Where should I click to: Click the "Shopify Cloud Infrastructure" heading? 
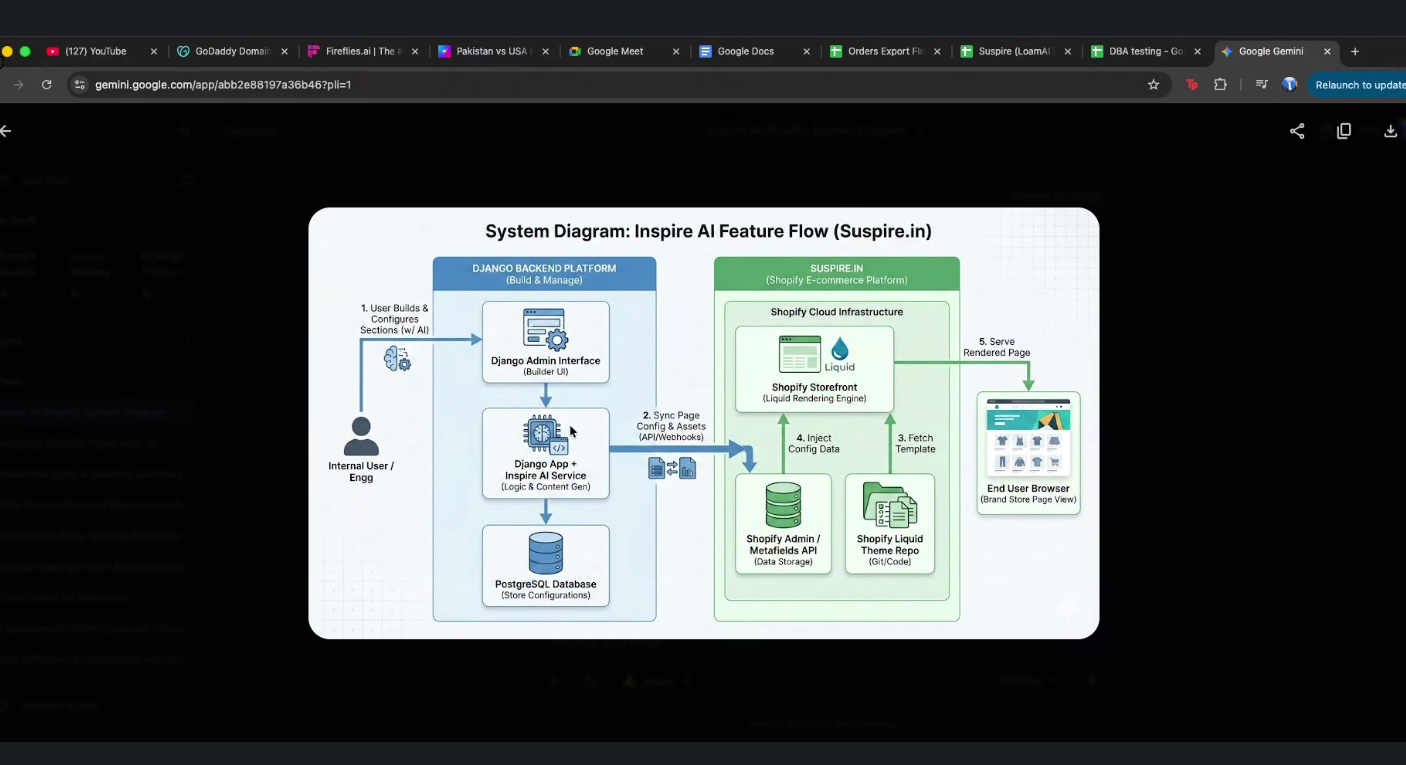(837, 312)
